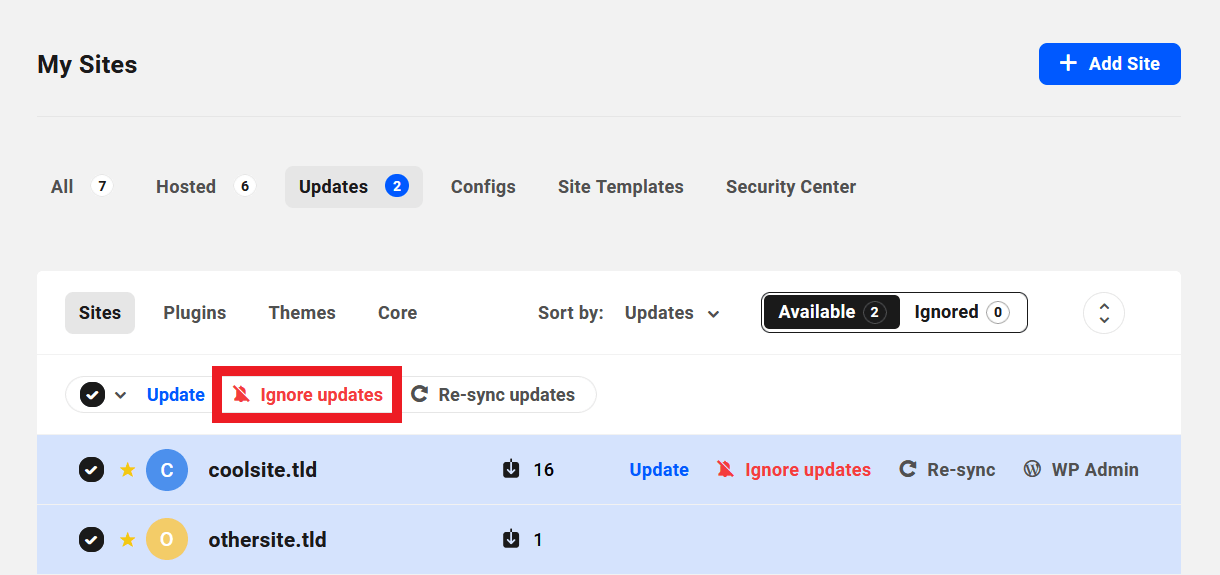This screenshot has height=575, width=1220.
Task: Click the Re-sync icon in coolsite.tld row
Action: coord(908,469)
